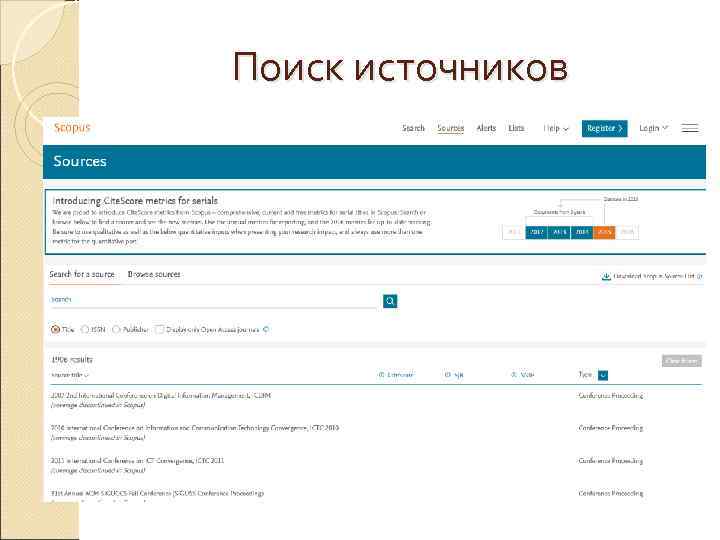Open the 2nd International Conference on Digital Information Management result

click(x=161, y=395)
